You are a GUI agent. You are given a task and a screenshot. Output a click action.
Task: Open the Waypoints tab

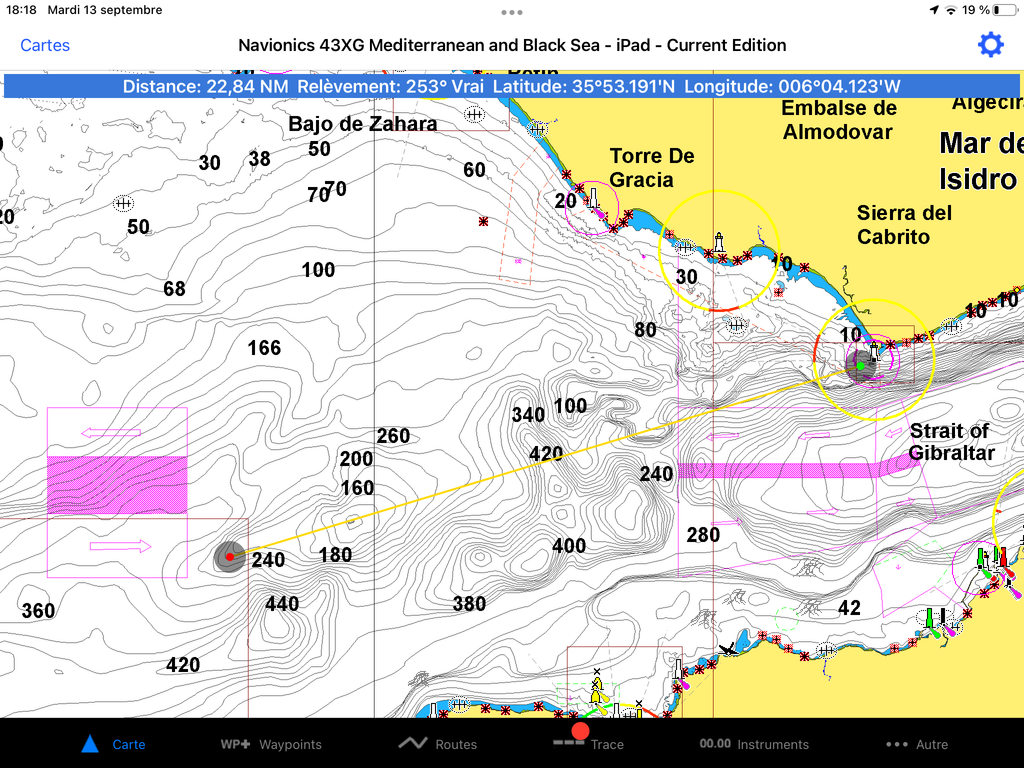tap(271, 744)
